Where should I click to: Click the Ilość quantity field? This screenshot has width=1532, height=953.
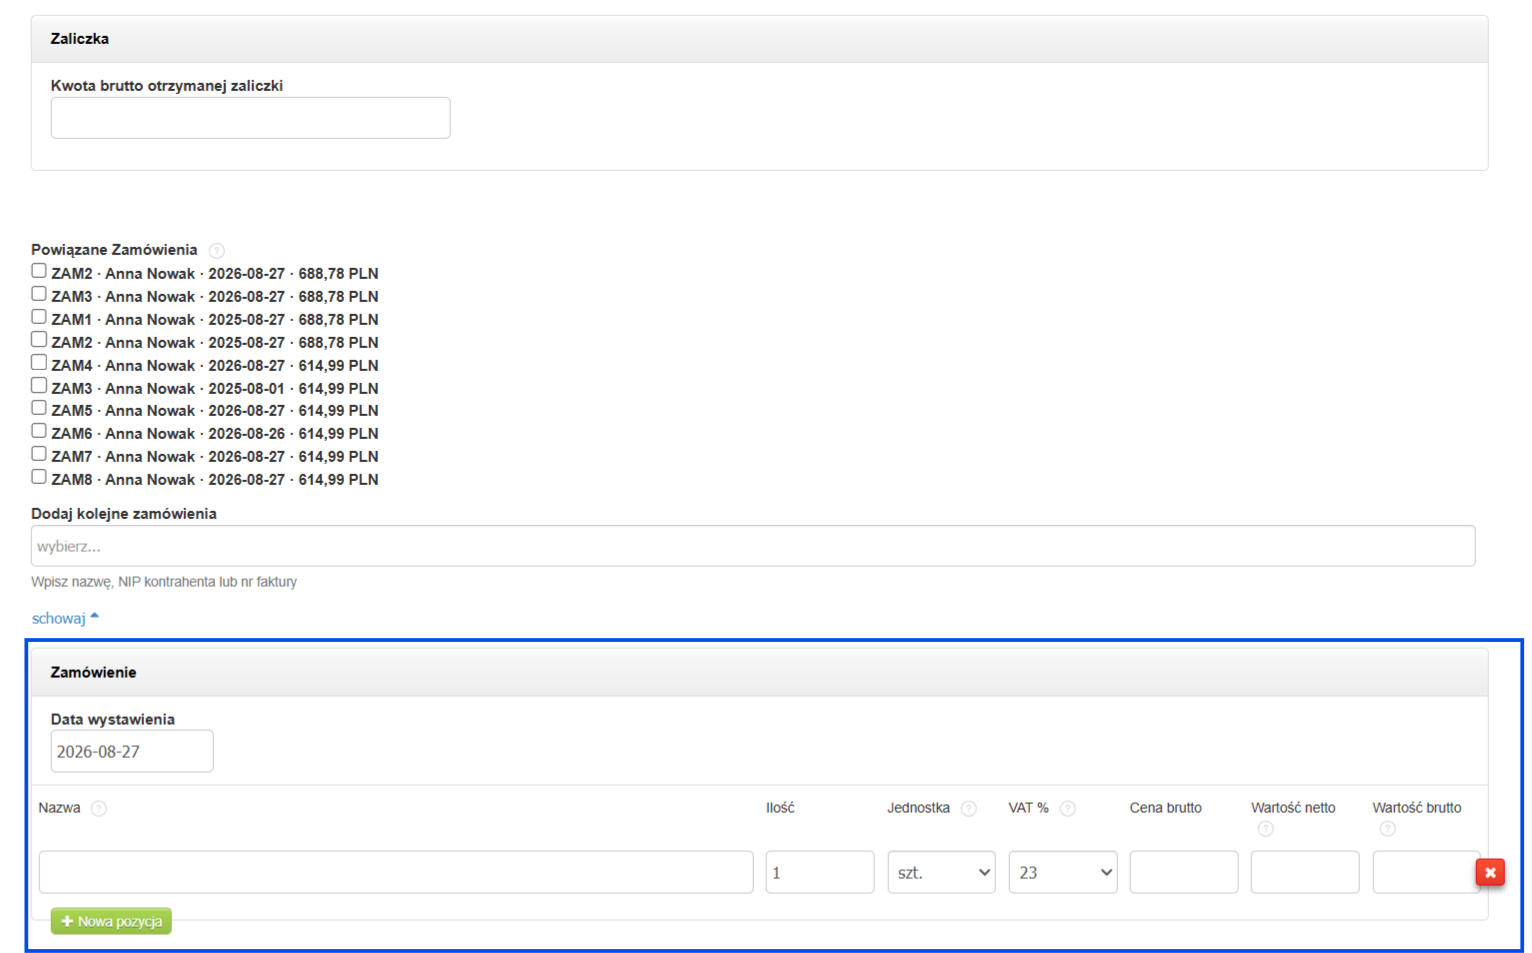(x=820, y=872)
